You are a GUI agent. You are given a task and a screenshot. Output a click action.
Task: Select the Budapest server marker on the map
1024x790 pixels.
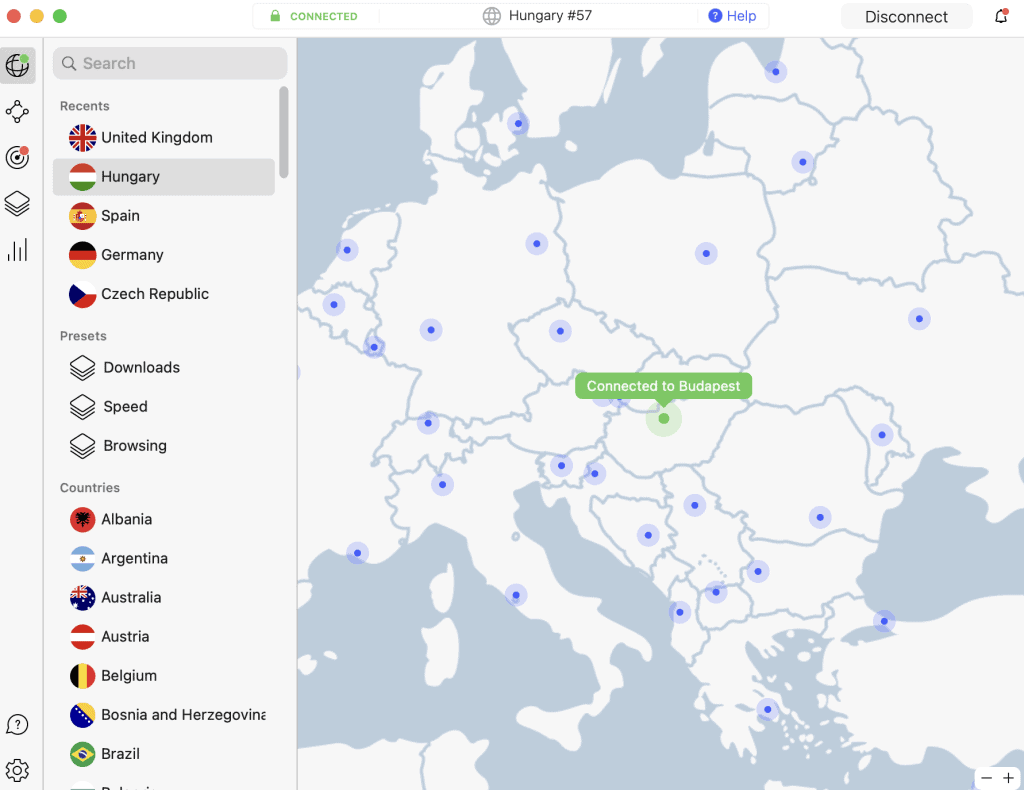[x=663, y=420]
